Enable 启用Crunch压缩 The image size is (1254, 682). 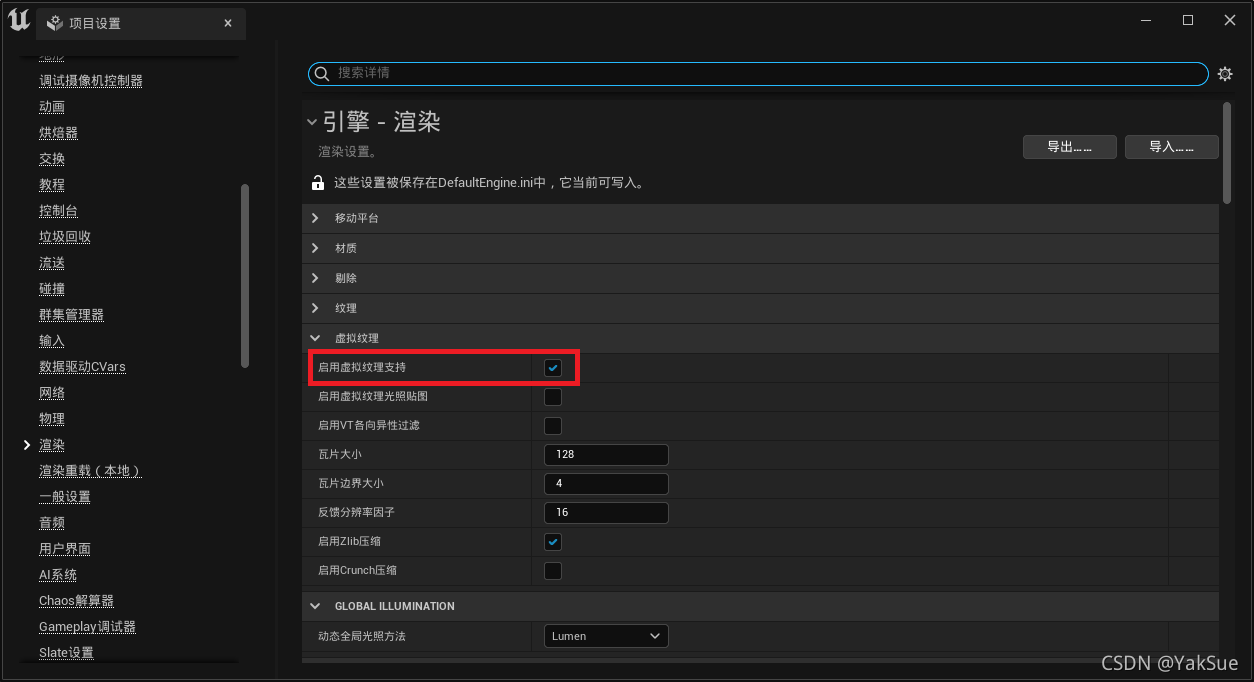click(553, 570)
